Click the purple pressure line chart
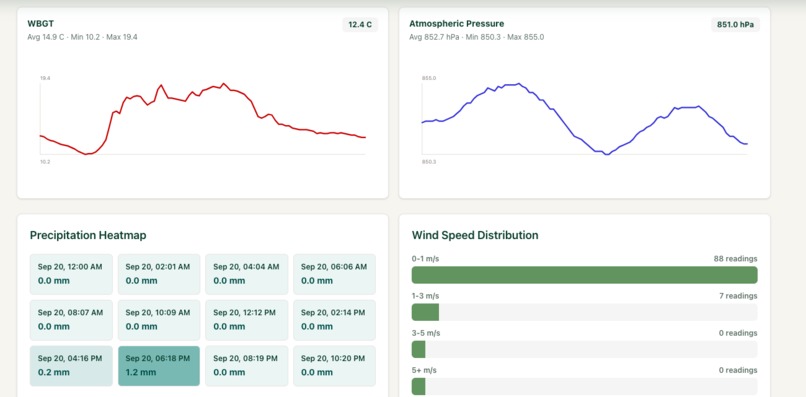This screenshot has height=397, width=806. 584,118
